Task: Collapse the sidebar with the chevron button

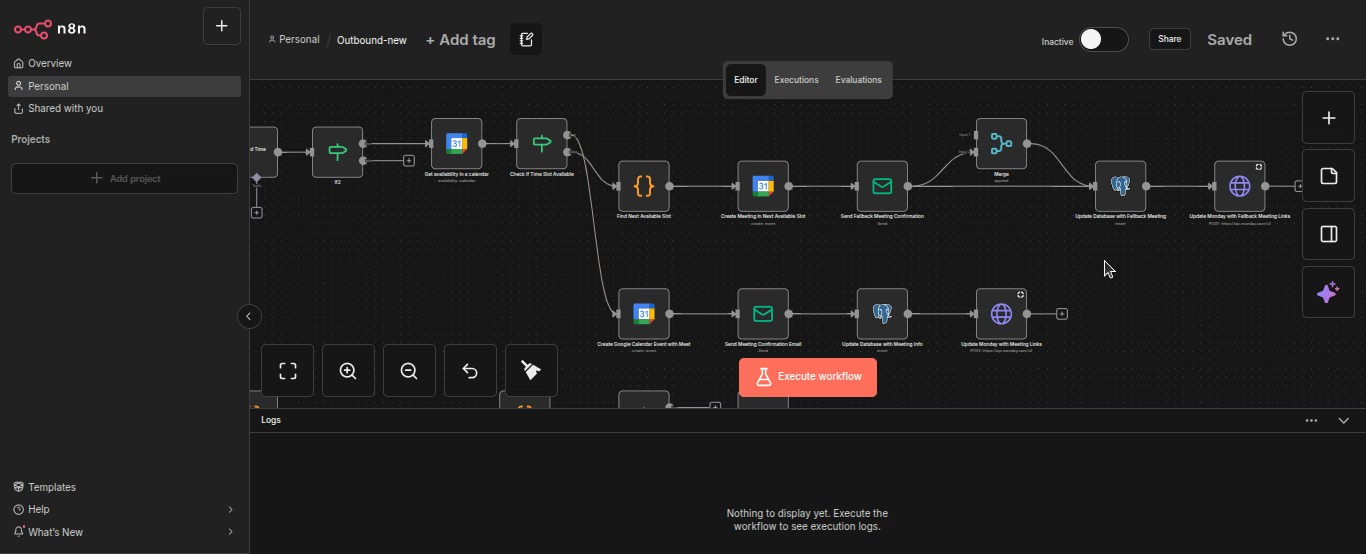Action: [x=249, y=317]
